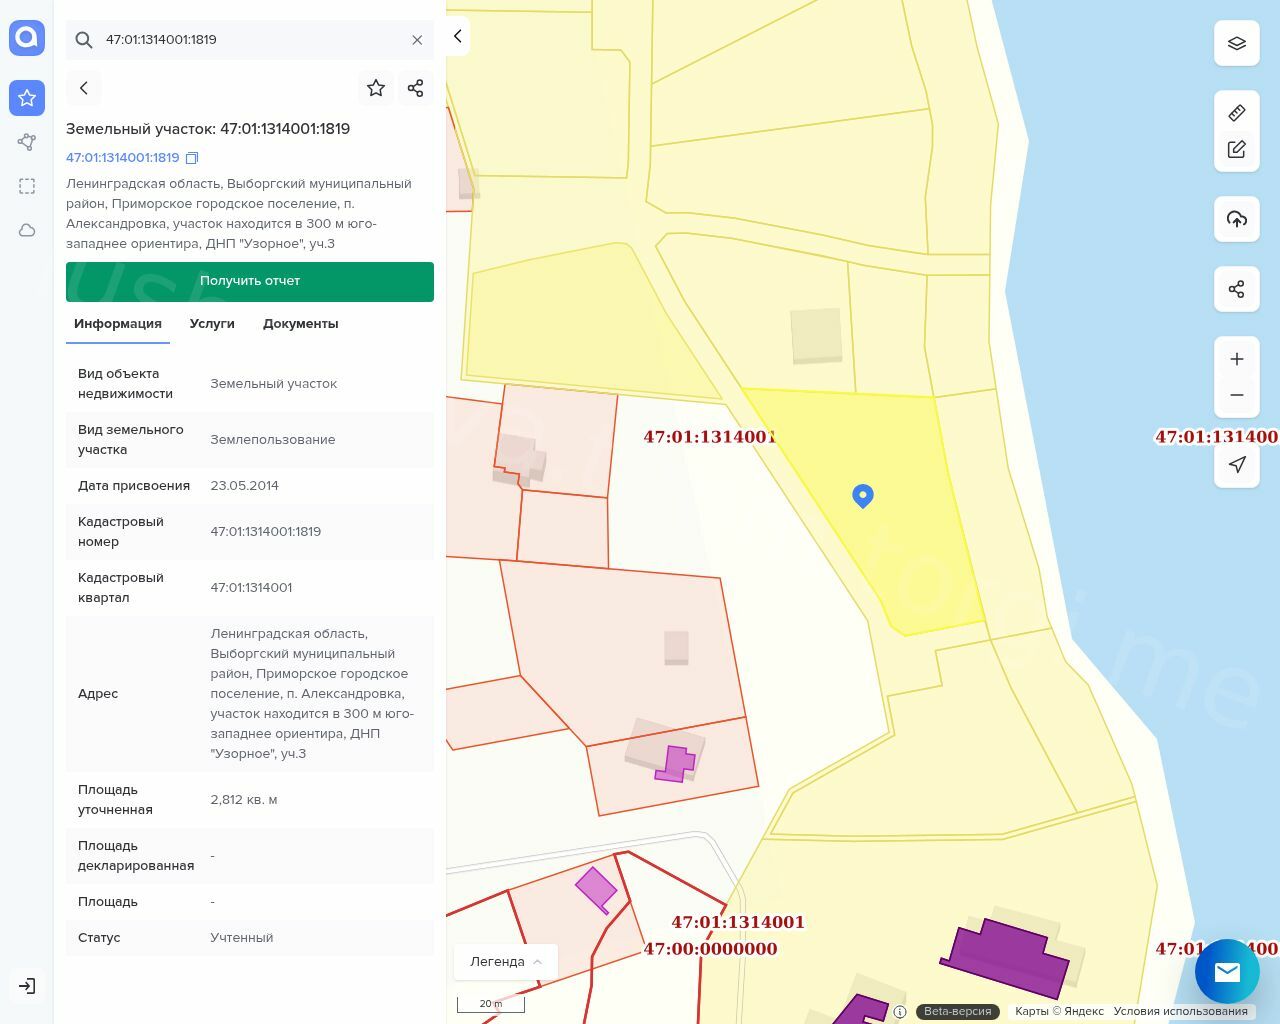Viewport: 1280px width, 1024px height.
Task: Activate the draw/edit tool on map
Action: 1237,149
